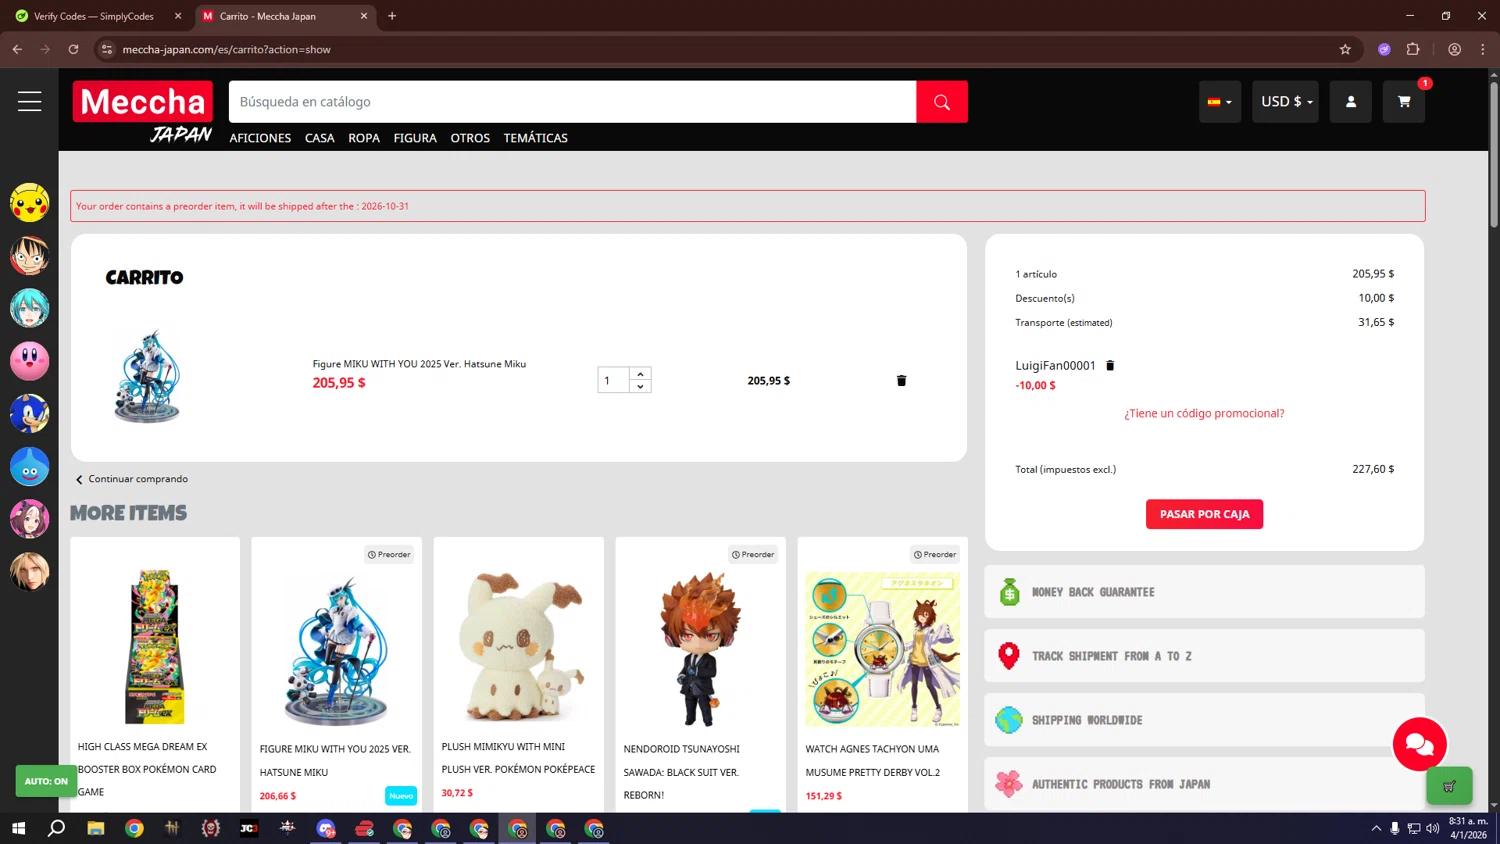
Task: Select the Hatsune Miku sidebar icon
Action: (x=29, y=308)
